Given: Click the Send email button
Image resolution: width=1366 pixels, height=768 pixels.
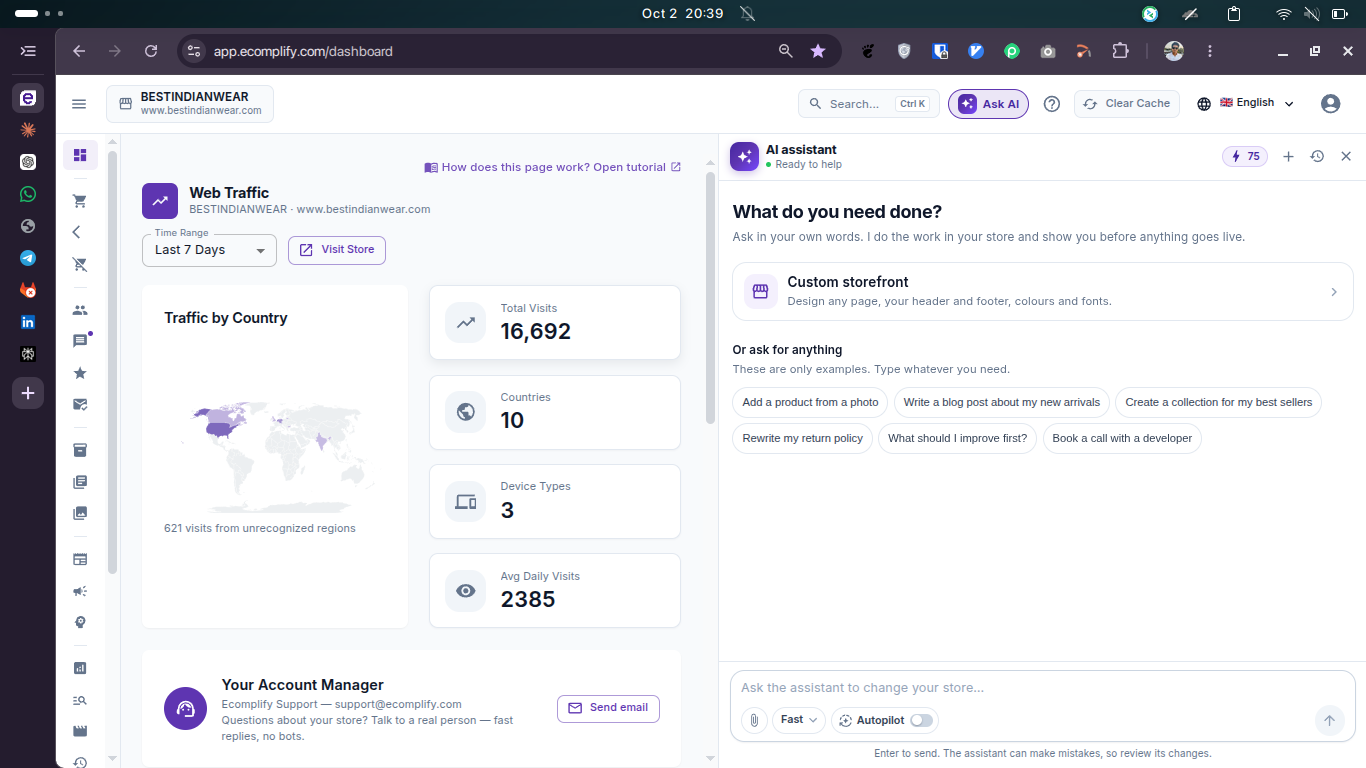Looking at the screenshot, I should pyautogui.click(x=608, y=708).
